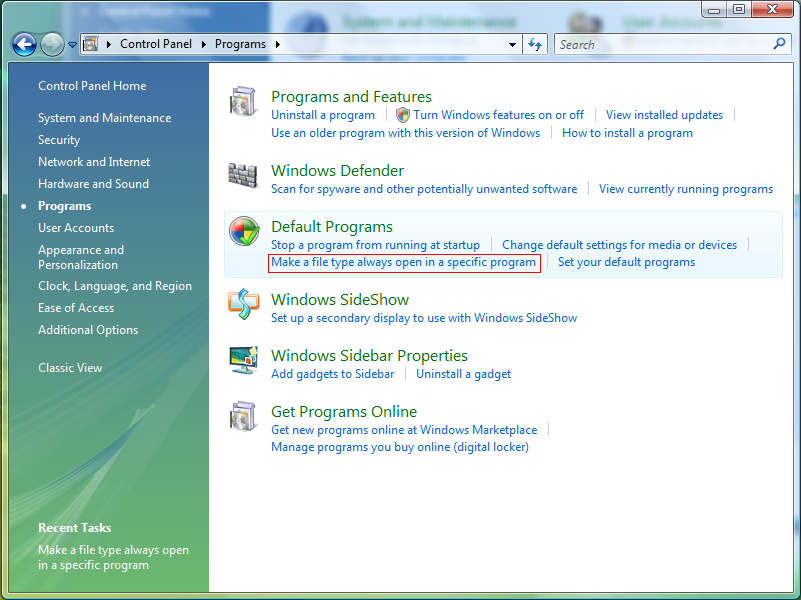Viewport: 801px width, 600px height.
Task: Minimize the Control Panel window
Action: (x=715, y=9)
